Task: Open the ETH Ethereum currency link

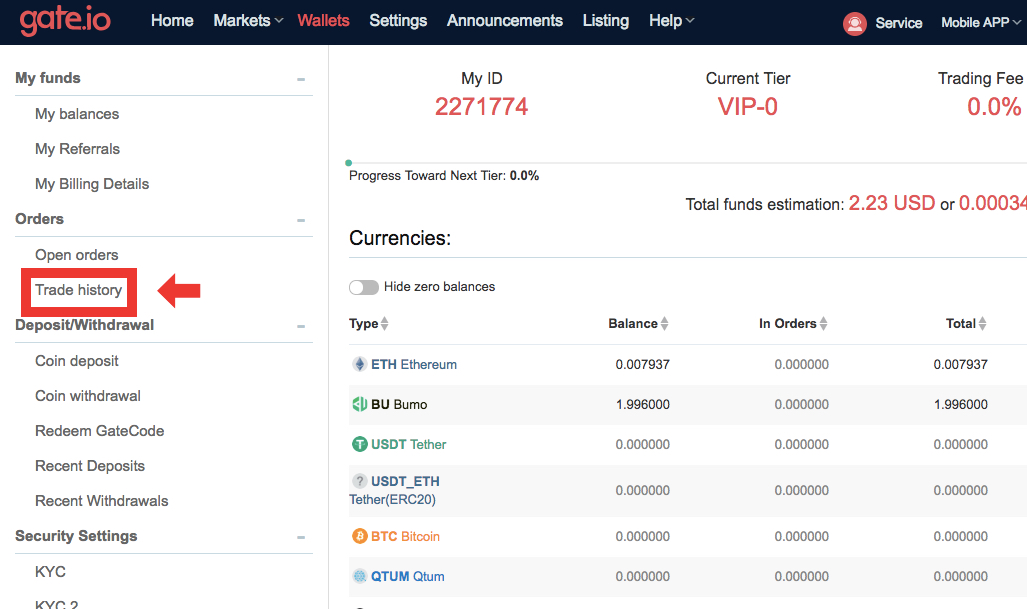Action: [414, 364]
